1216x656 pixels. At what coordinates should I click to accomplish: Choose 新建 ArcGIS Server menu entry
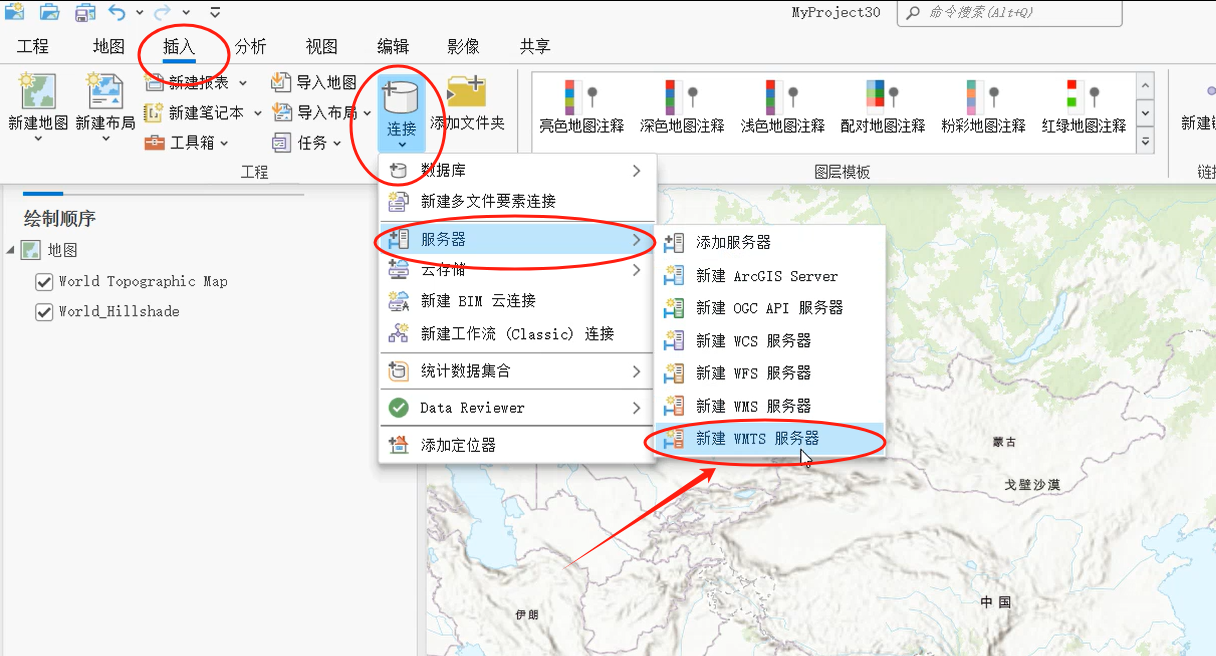(x=766, y=276)
